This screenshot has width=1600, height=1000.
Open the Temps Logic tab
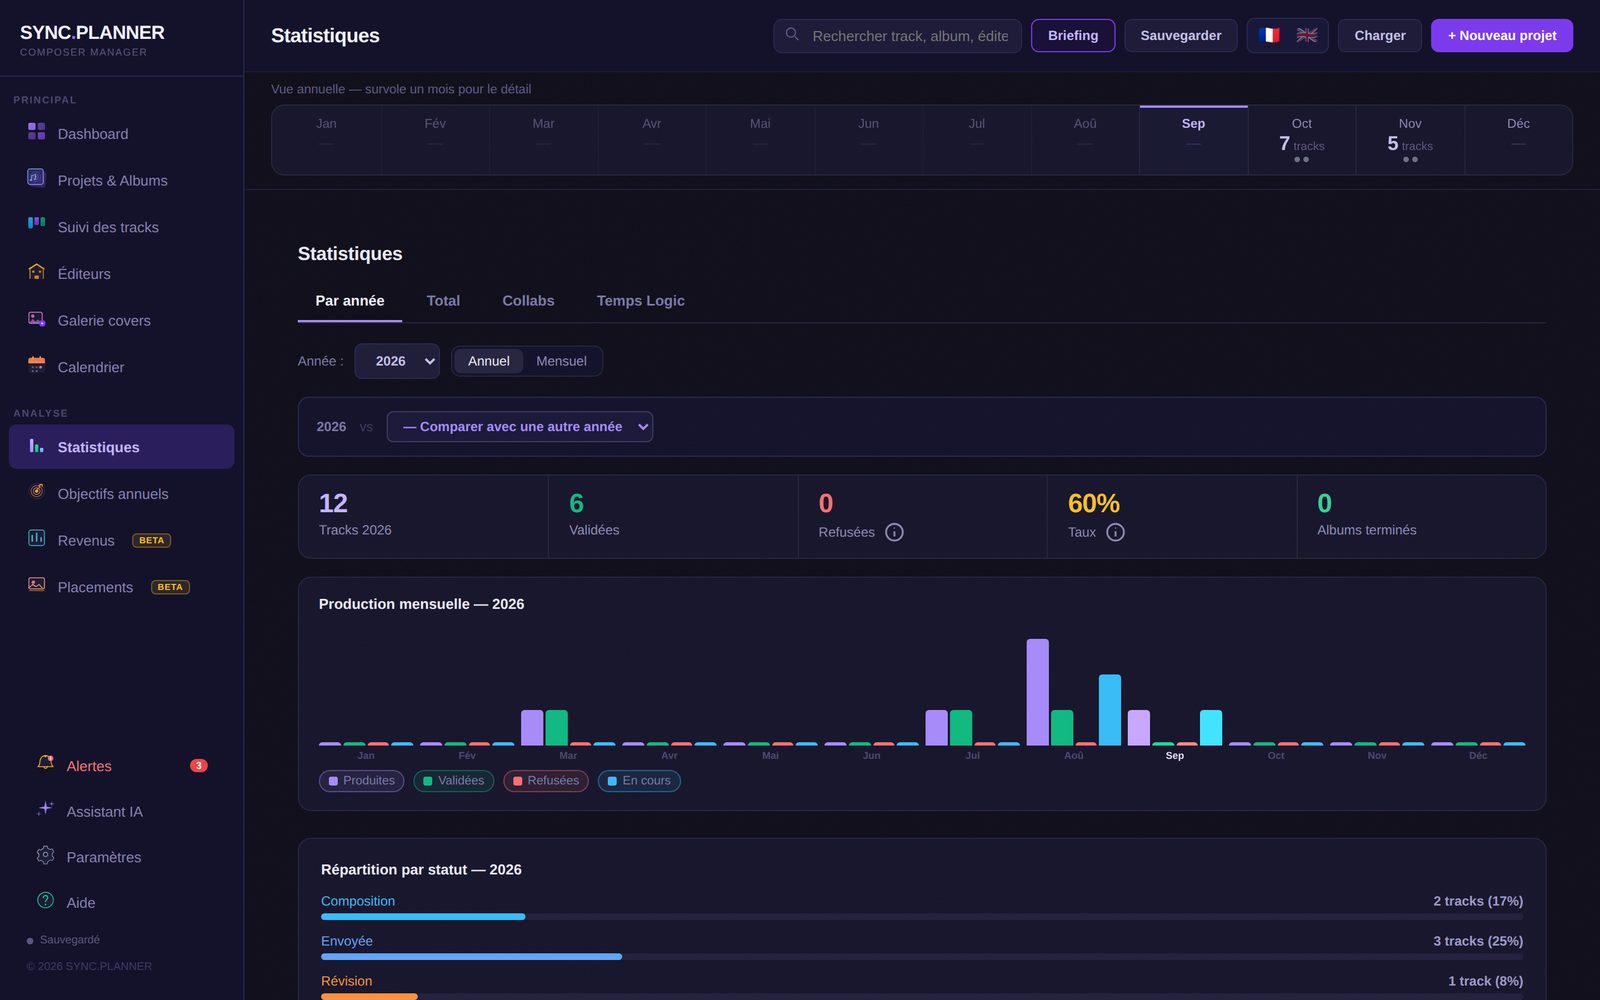coord(640,301)
